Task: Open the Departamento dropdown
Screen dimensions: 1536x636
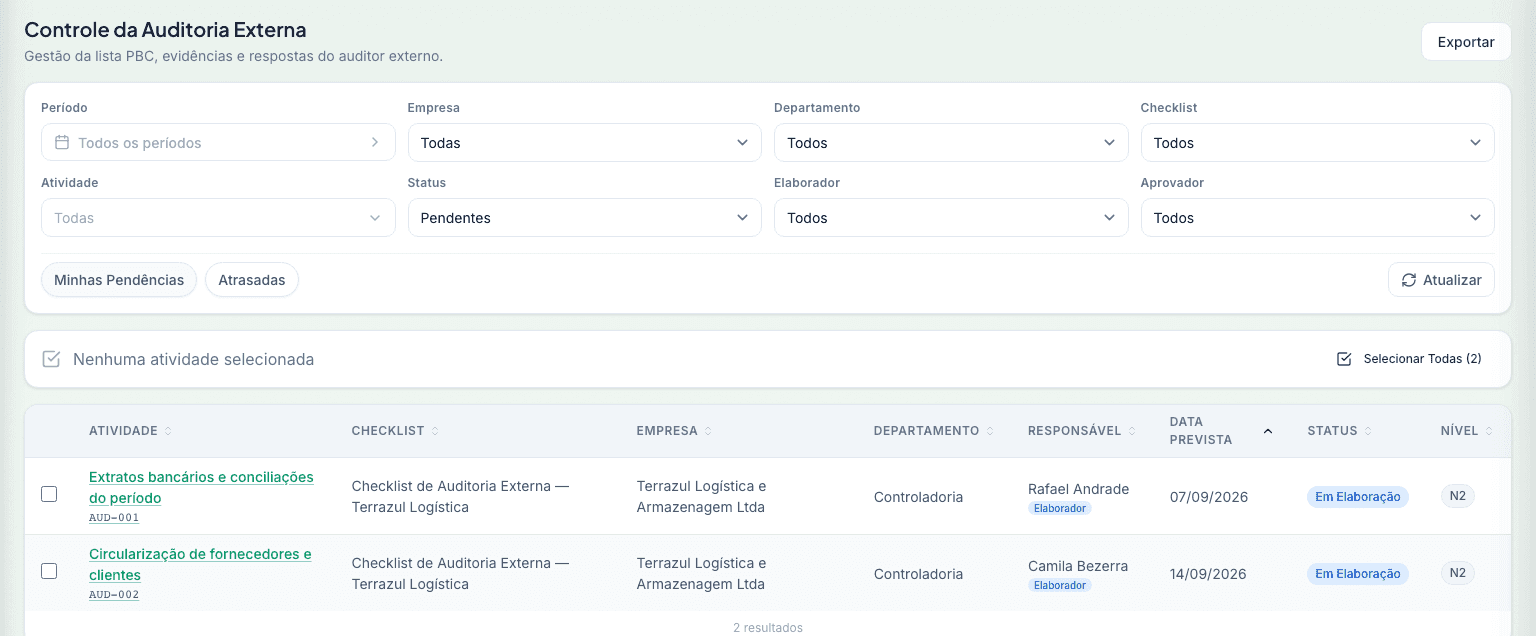Action: (x=951, y=143)
